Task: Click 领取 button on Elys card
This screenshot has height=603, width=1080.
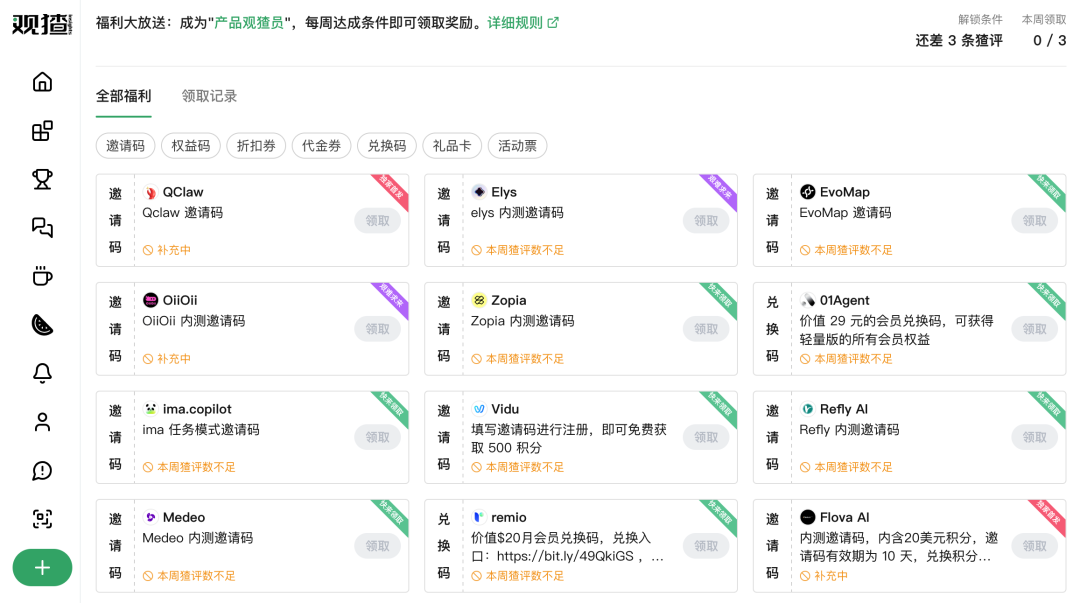Action: (x=706, y=221)
